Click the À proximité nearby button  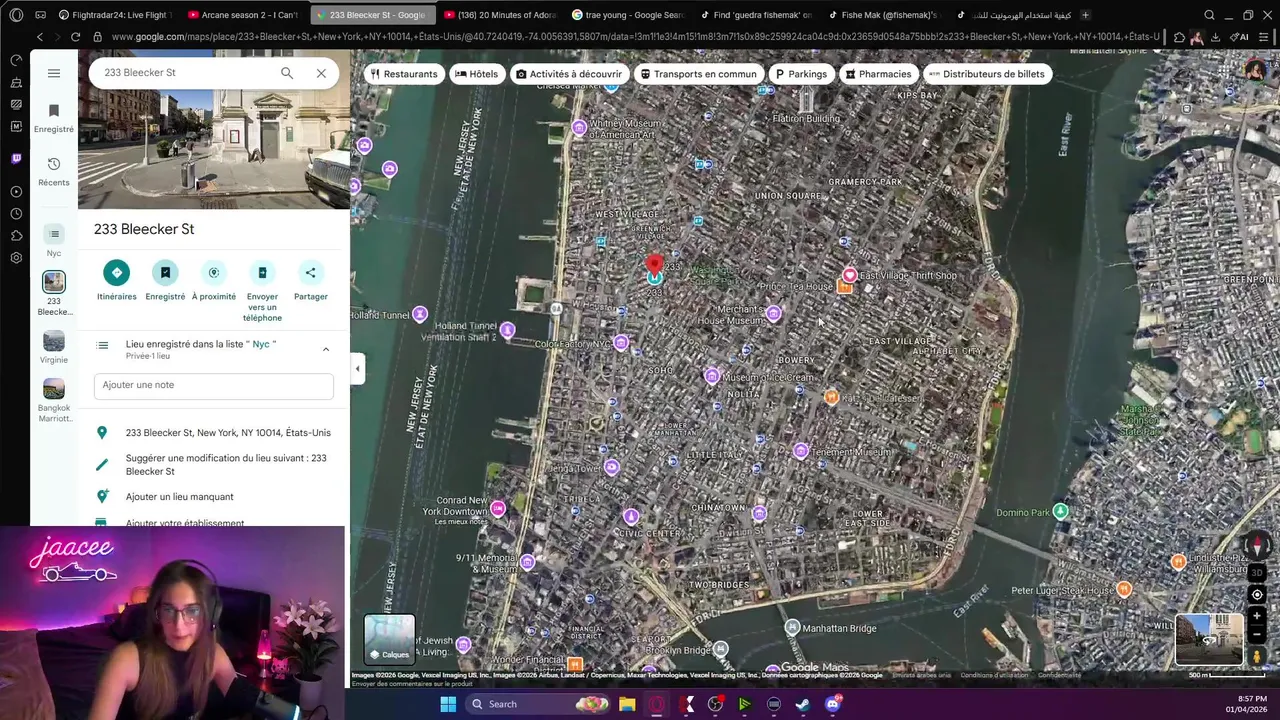[214, 280]
